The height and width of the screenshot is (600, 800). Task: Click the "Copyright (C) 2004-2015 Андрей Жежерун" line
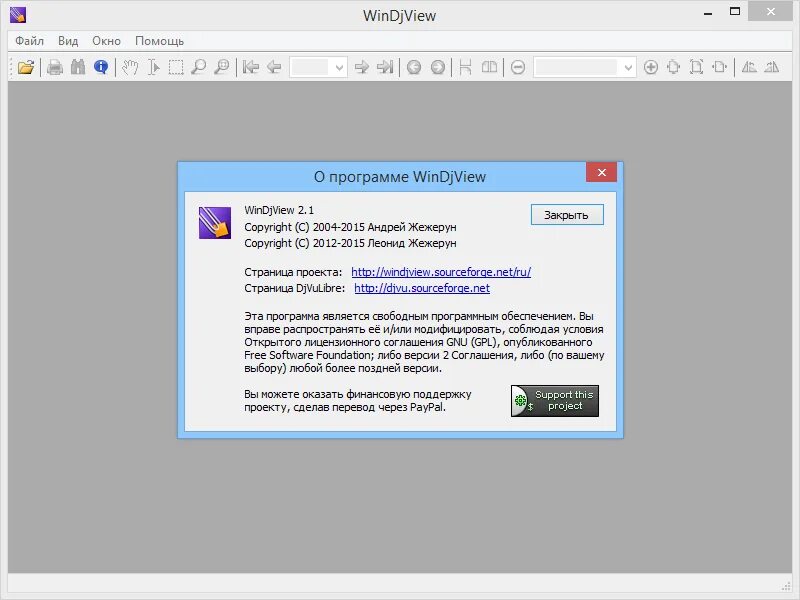(350, 227)
